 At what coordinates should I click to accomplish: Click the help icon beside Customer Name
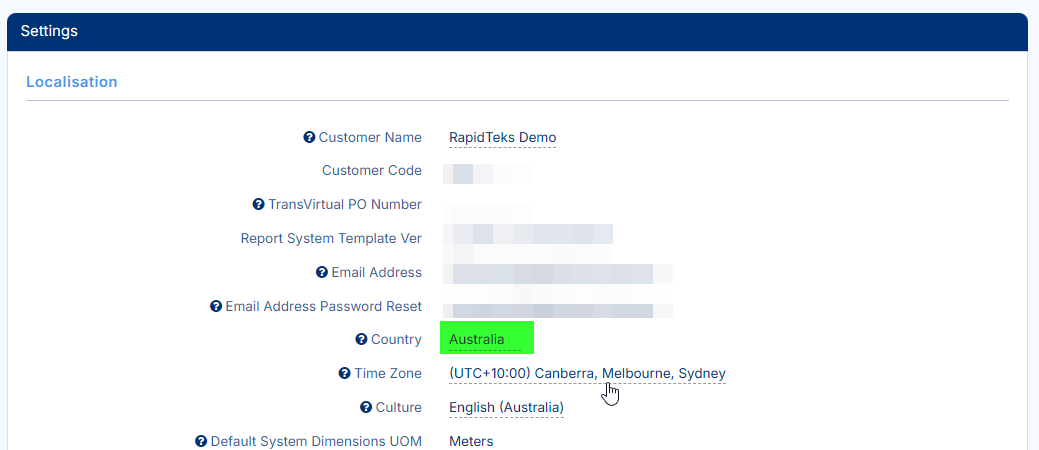point(309,138)
